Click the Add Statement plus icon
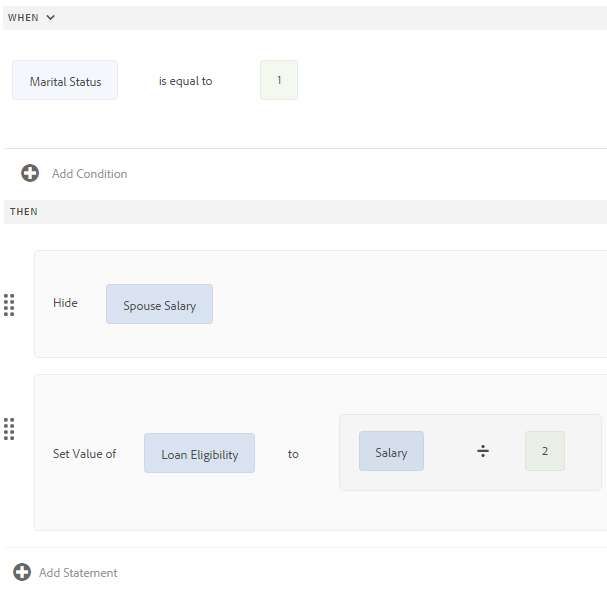The width and height of the screenshot is (607, 595). coord(22,572)
